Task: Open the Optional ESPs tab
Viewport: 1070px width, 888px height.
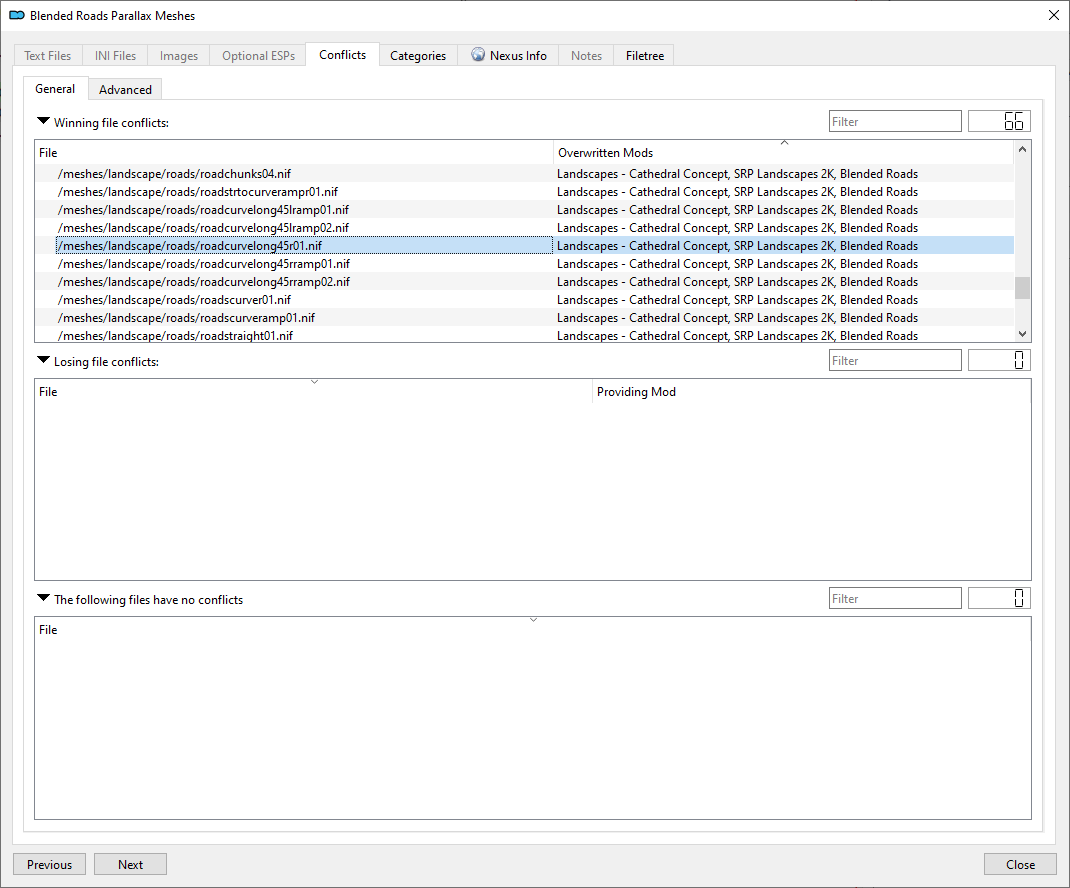Action: tap(258, 55)
